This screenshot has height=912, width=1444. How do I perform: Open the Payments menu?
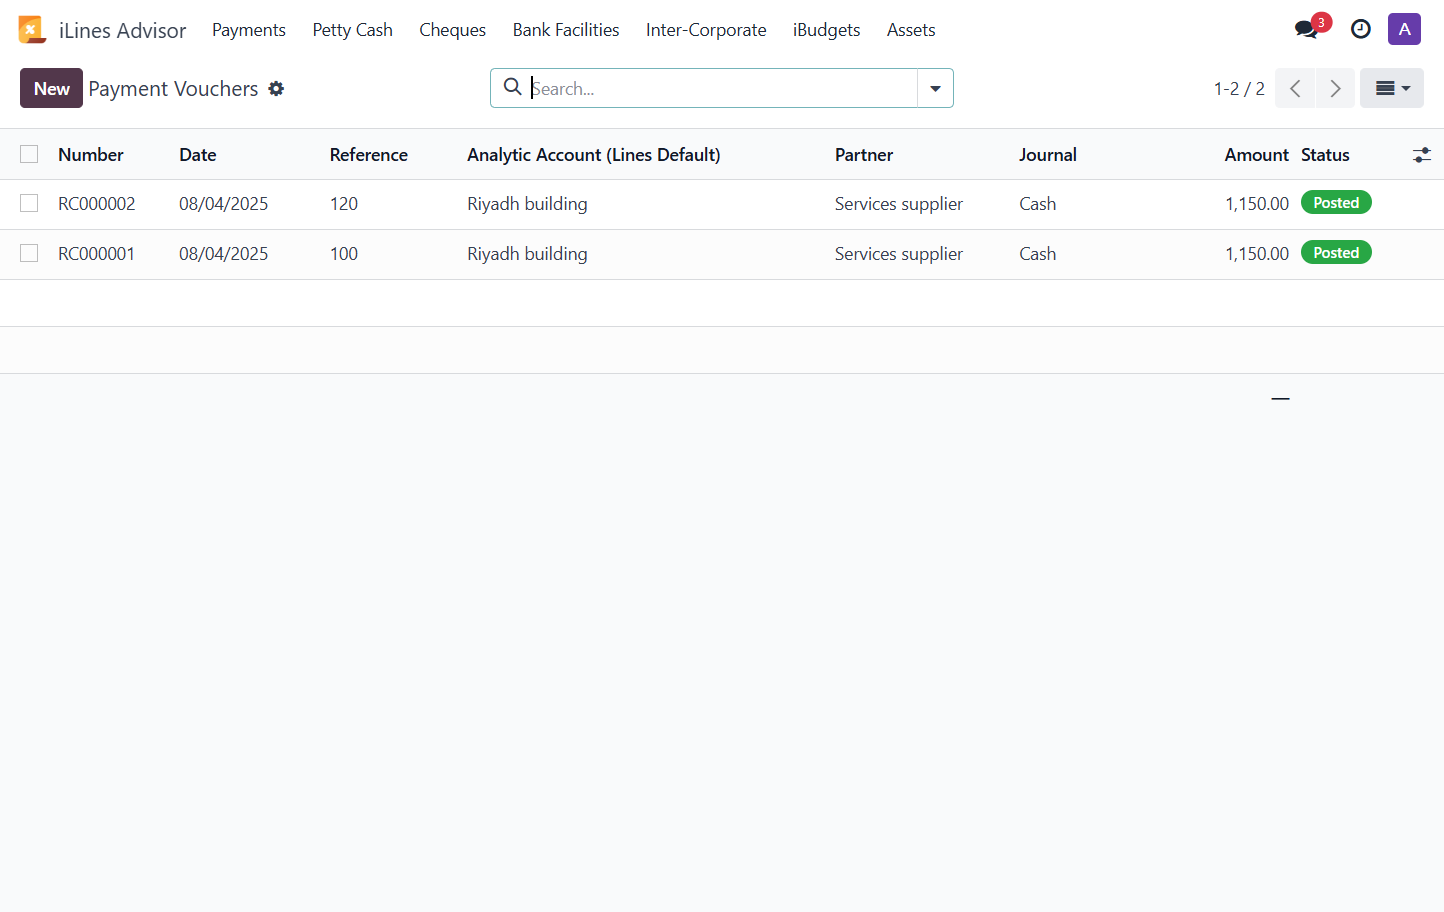[x=249, y=30]
